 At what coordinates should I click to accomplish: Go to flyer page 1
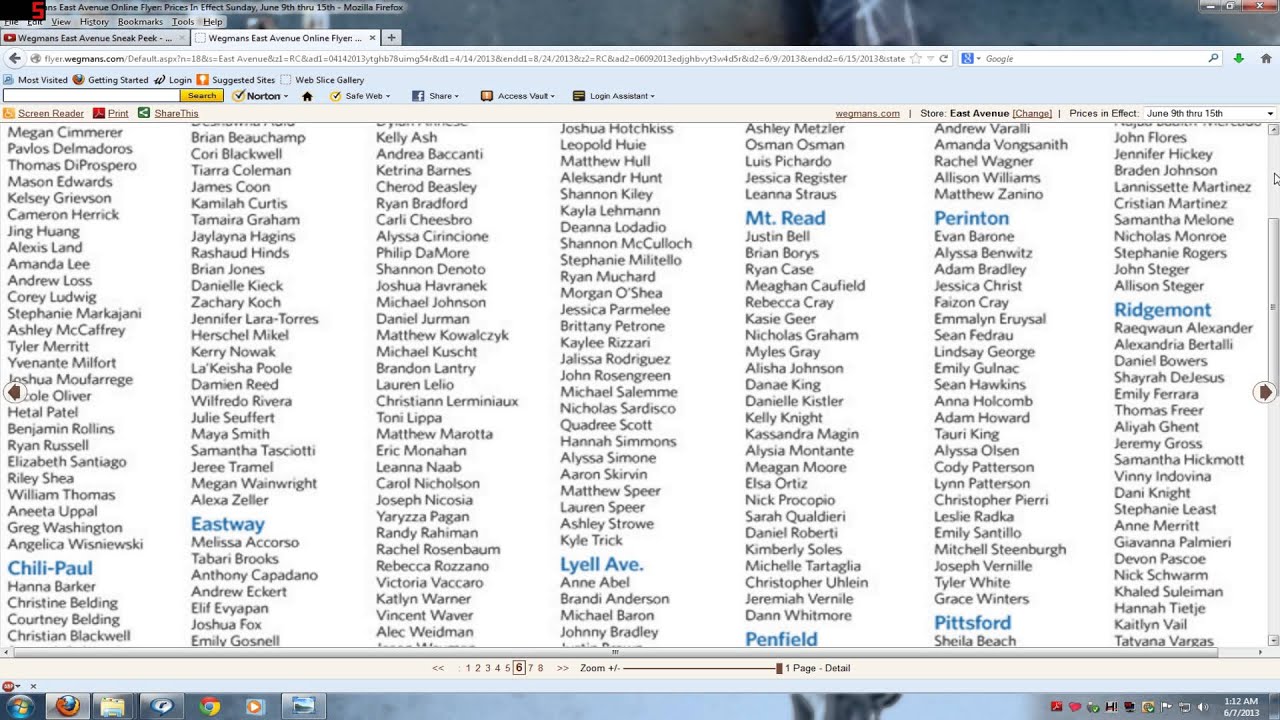468,668
